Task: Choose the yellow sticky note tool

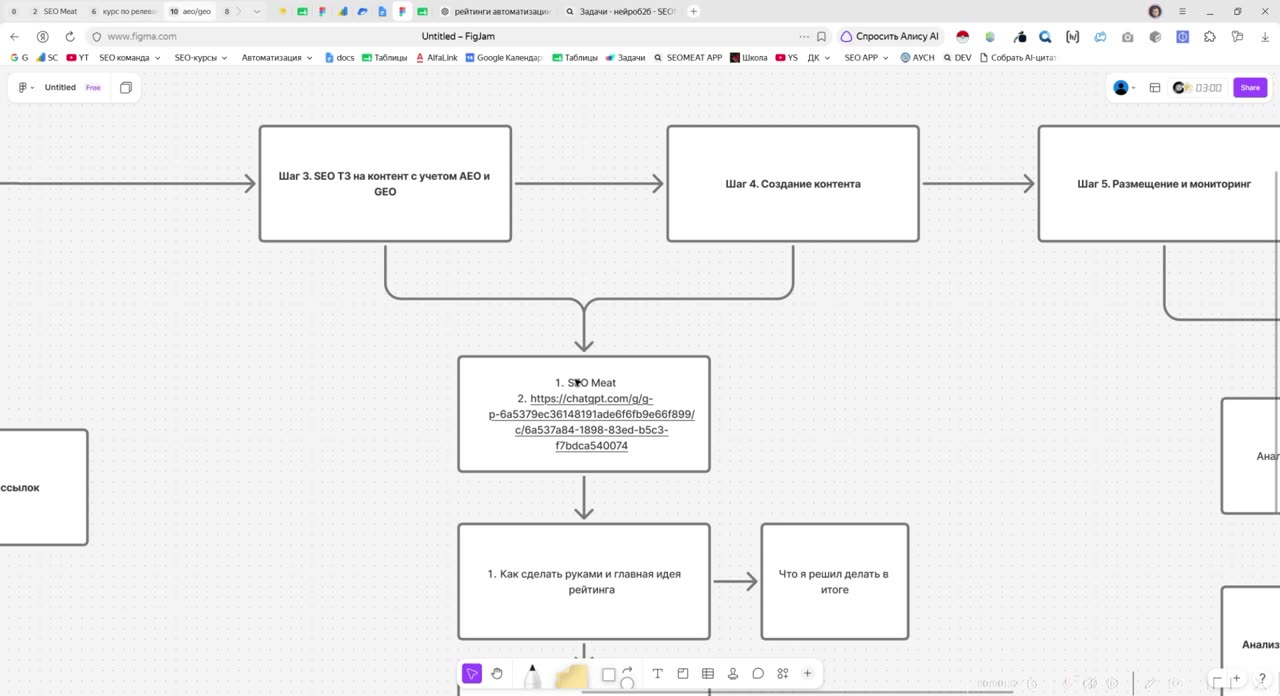Action: [x=571, y=677]
